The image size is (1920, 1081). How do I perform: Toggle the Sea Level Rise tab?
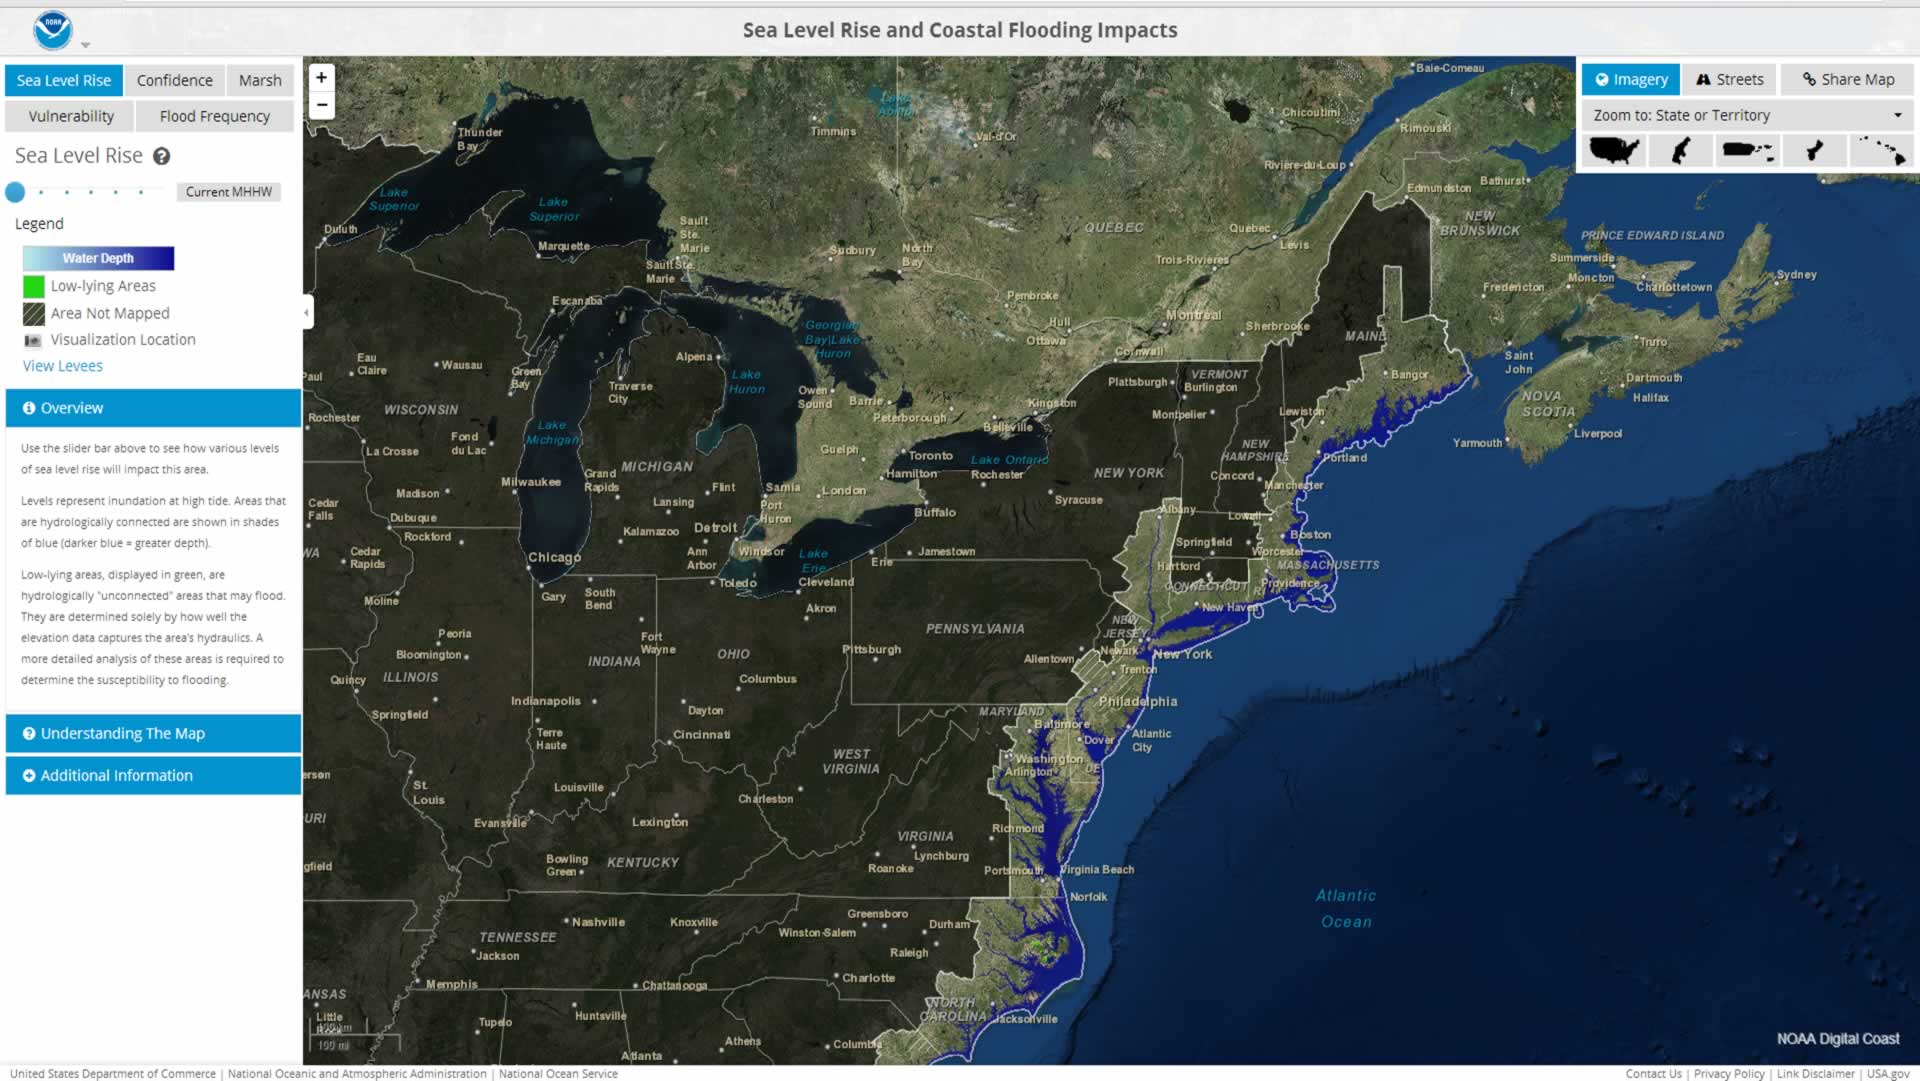tap(65, 79)
